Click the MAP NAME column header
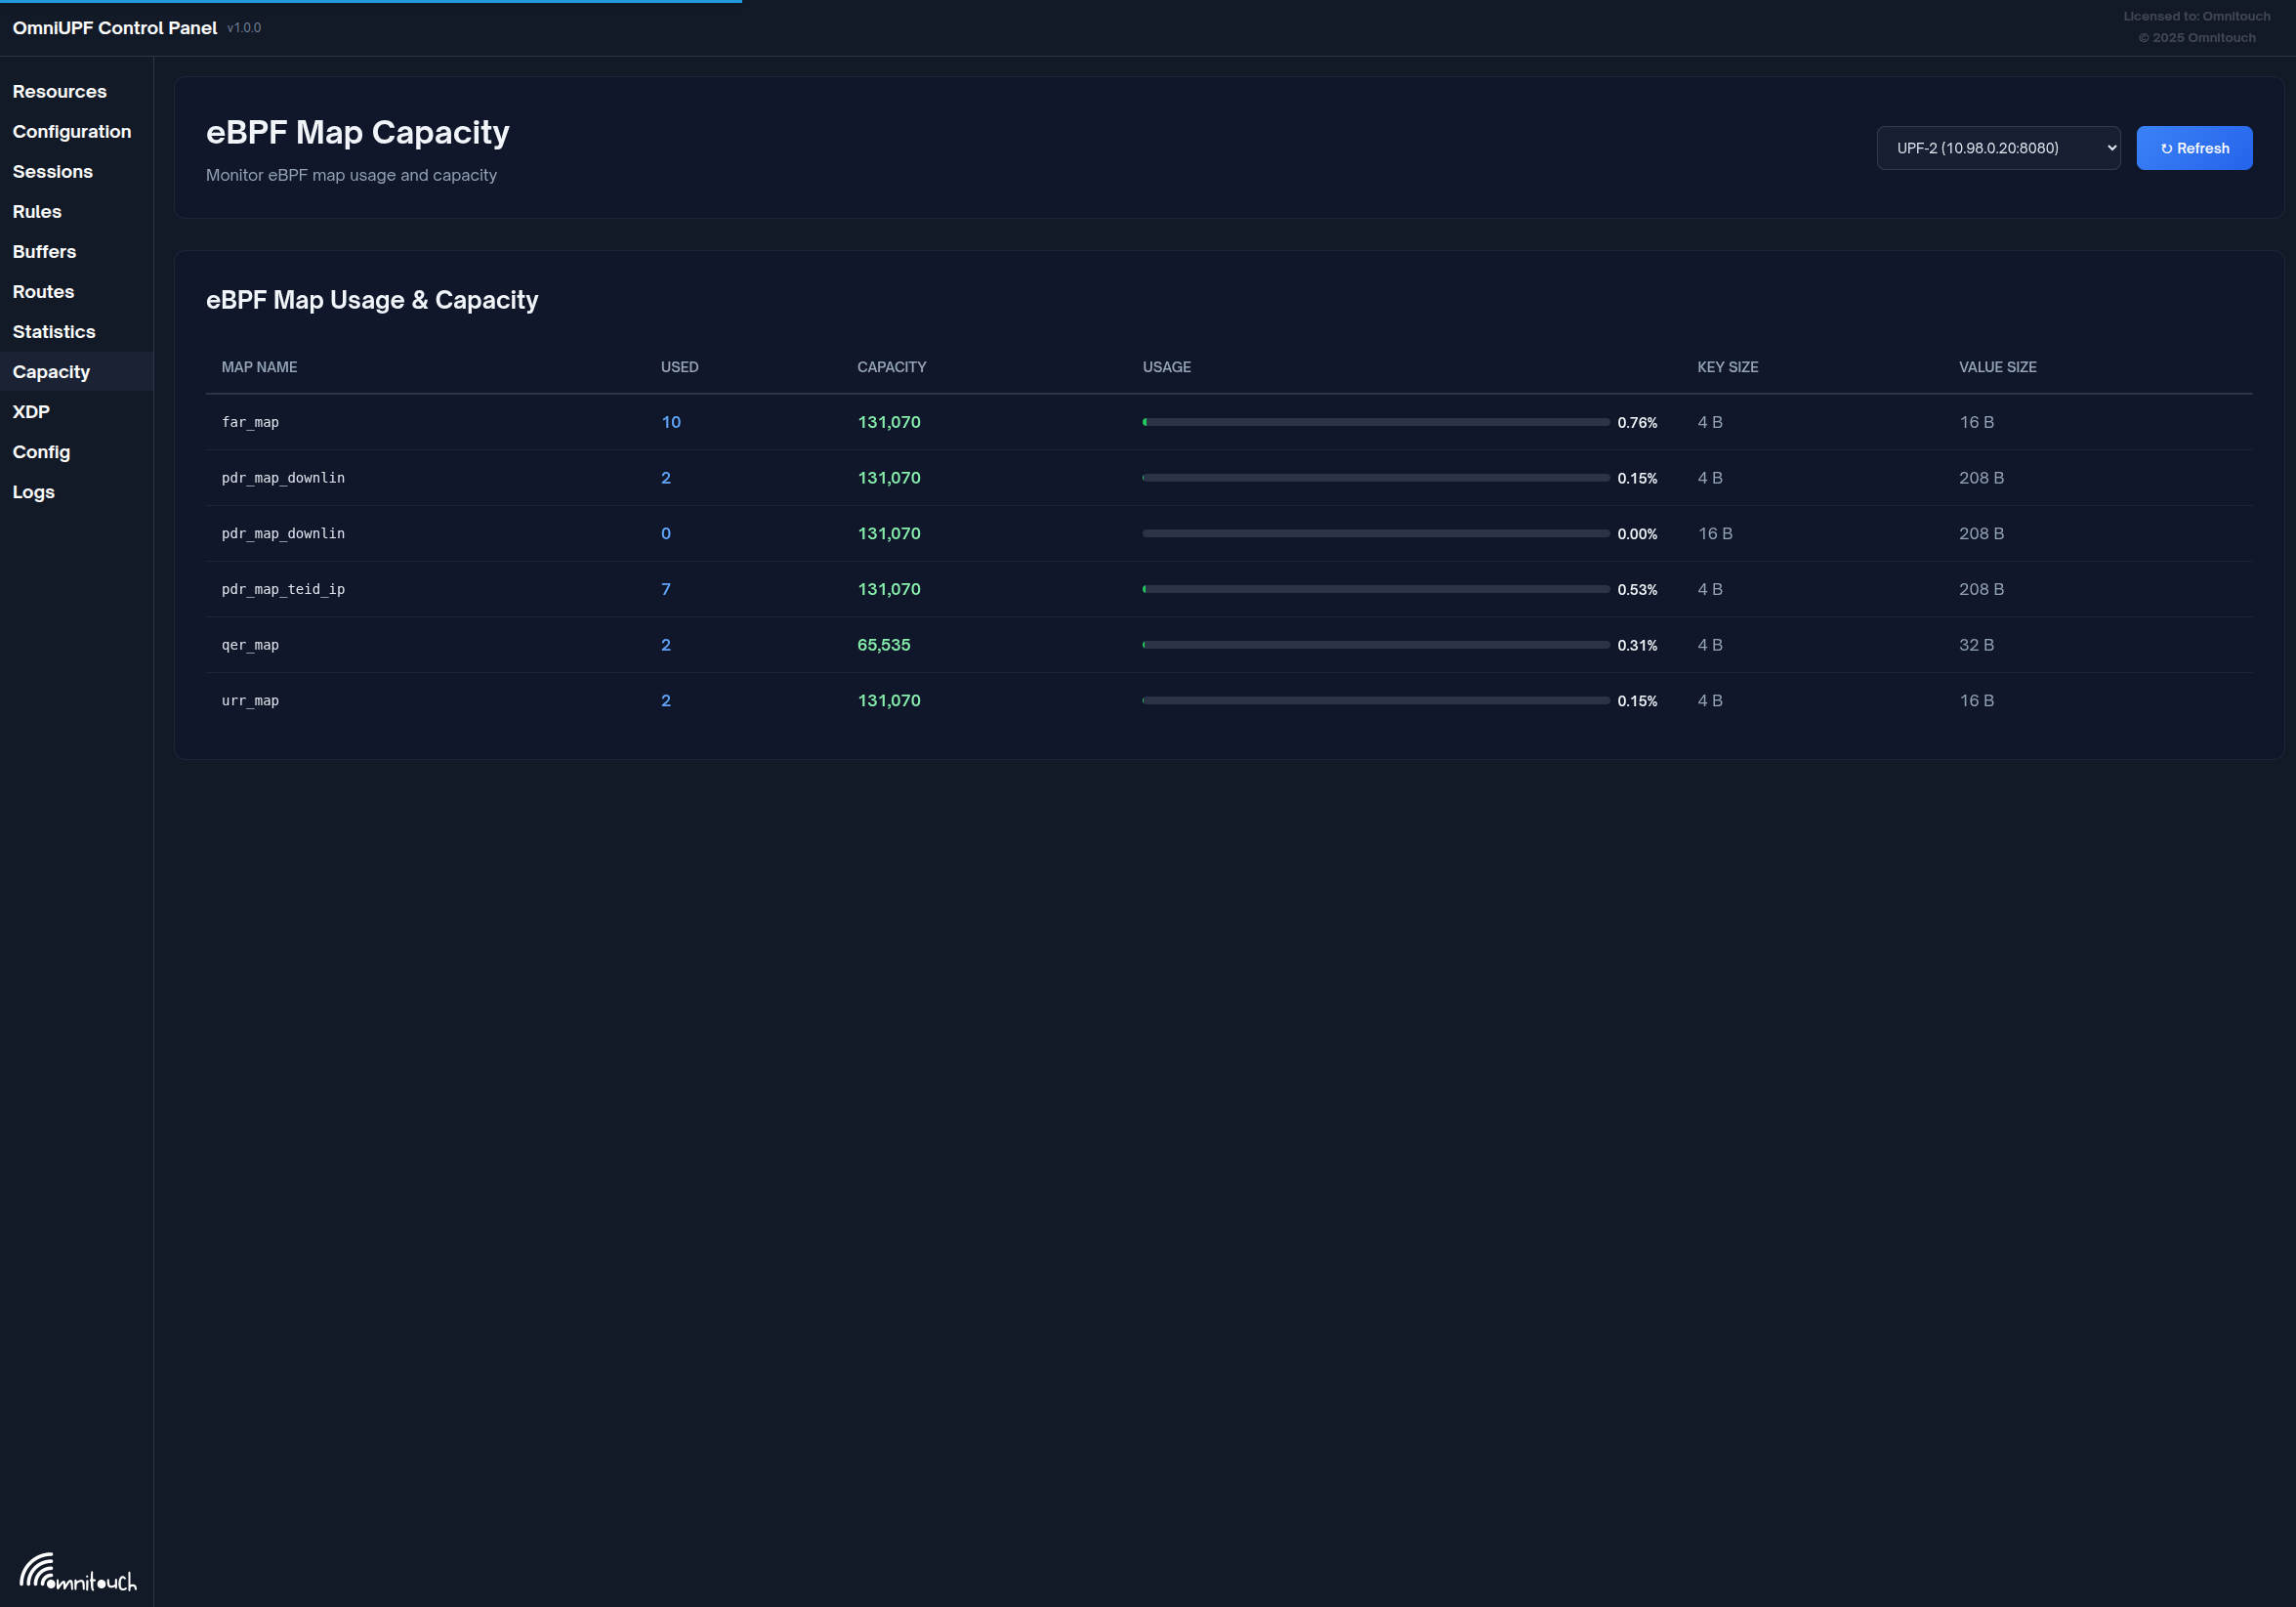 click(259, 367)
